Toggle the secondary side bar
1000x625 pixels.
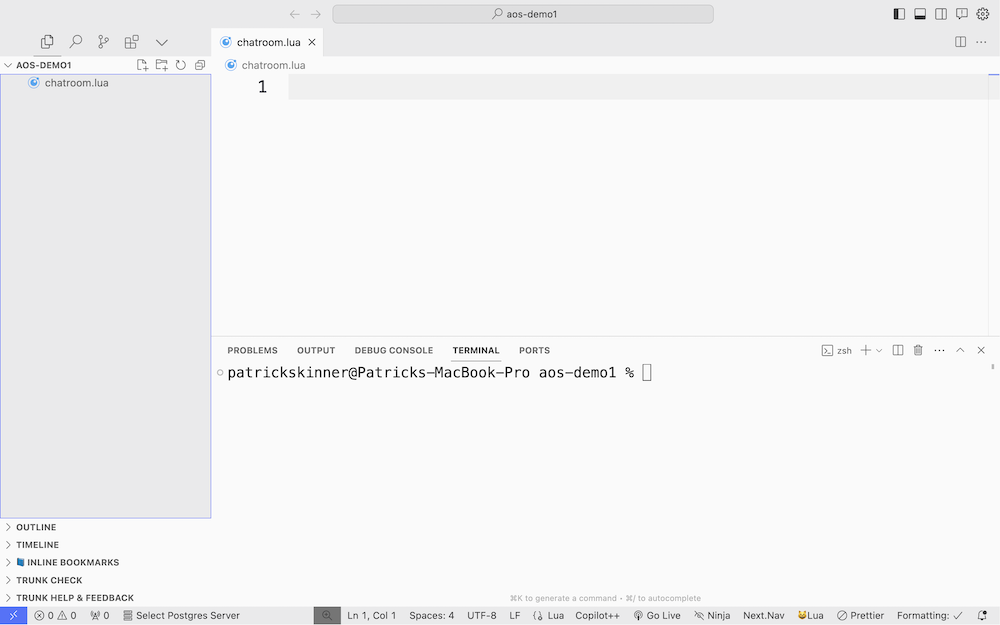point(940,14)
